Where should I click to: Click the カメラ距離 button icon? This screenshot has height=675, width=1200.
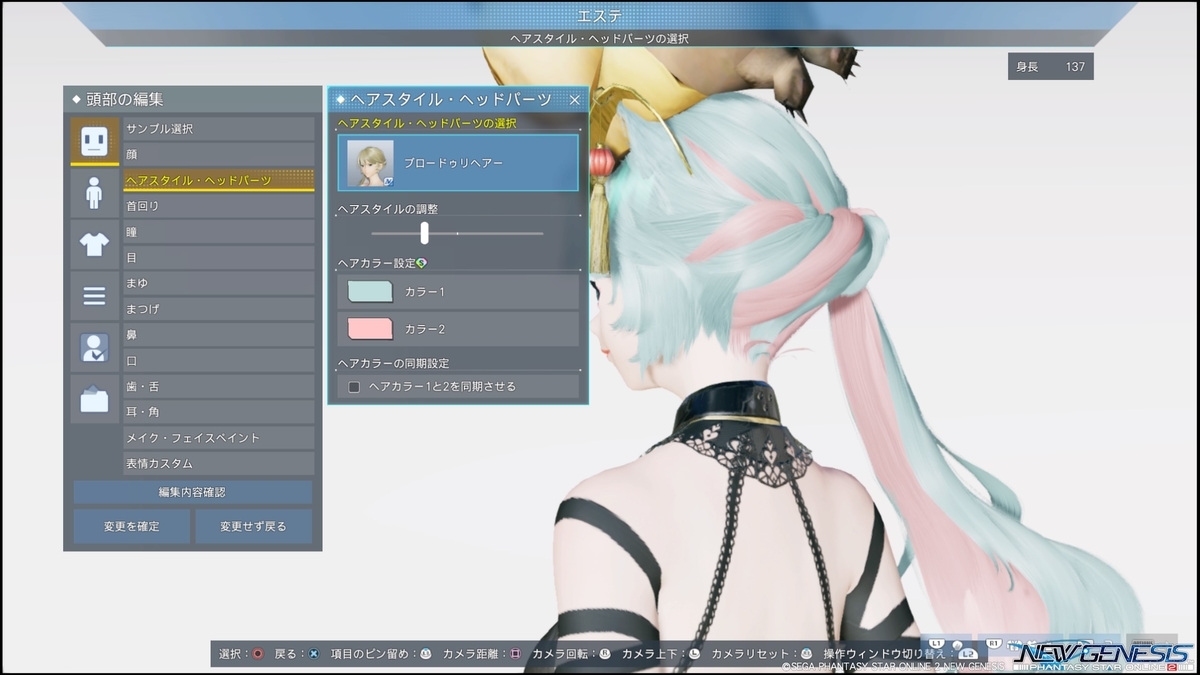516,653
